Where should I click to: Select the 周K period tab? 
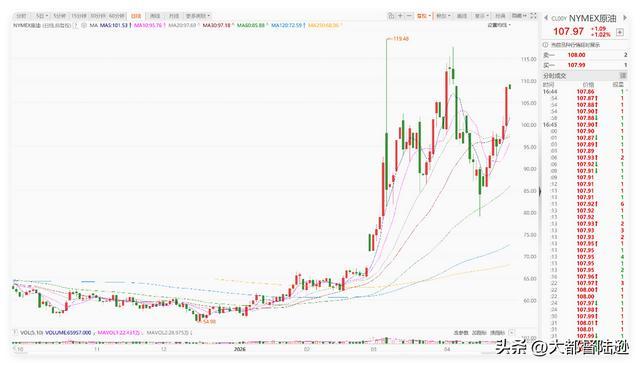[x=155, y=16]
